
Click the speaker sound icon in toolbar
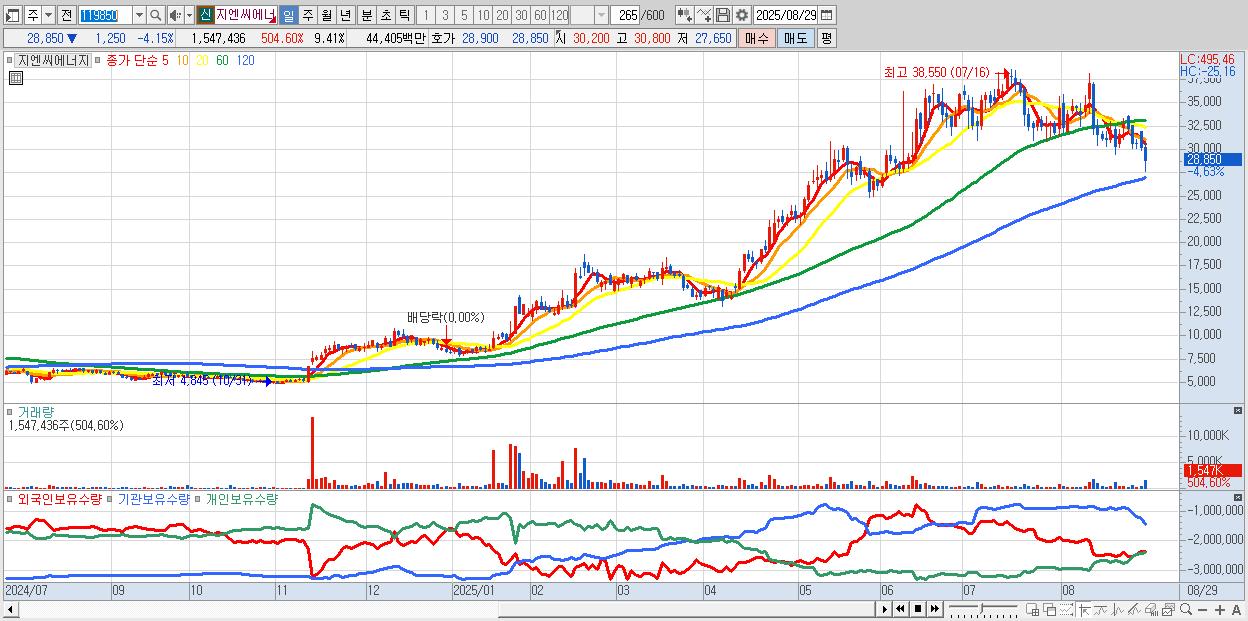175,15
